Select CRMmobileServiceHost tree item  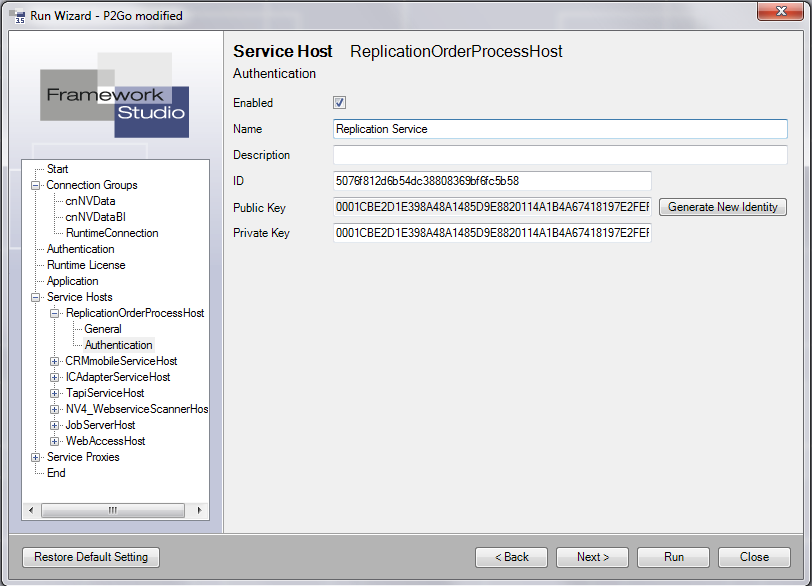click(x=121, y=361)
